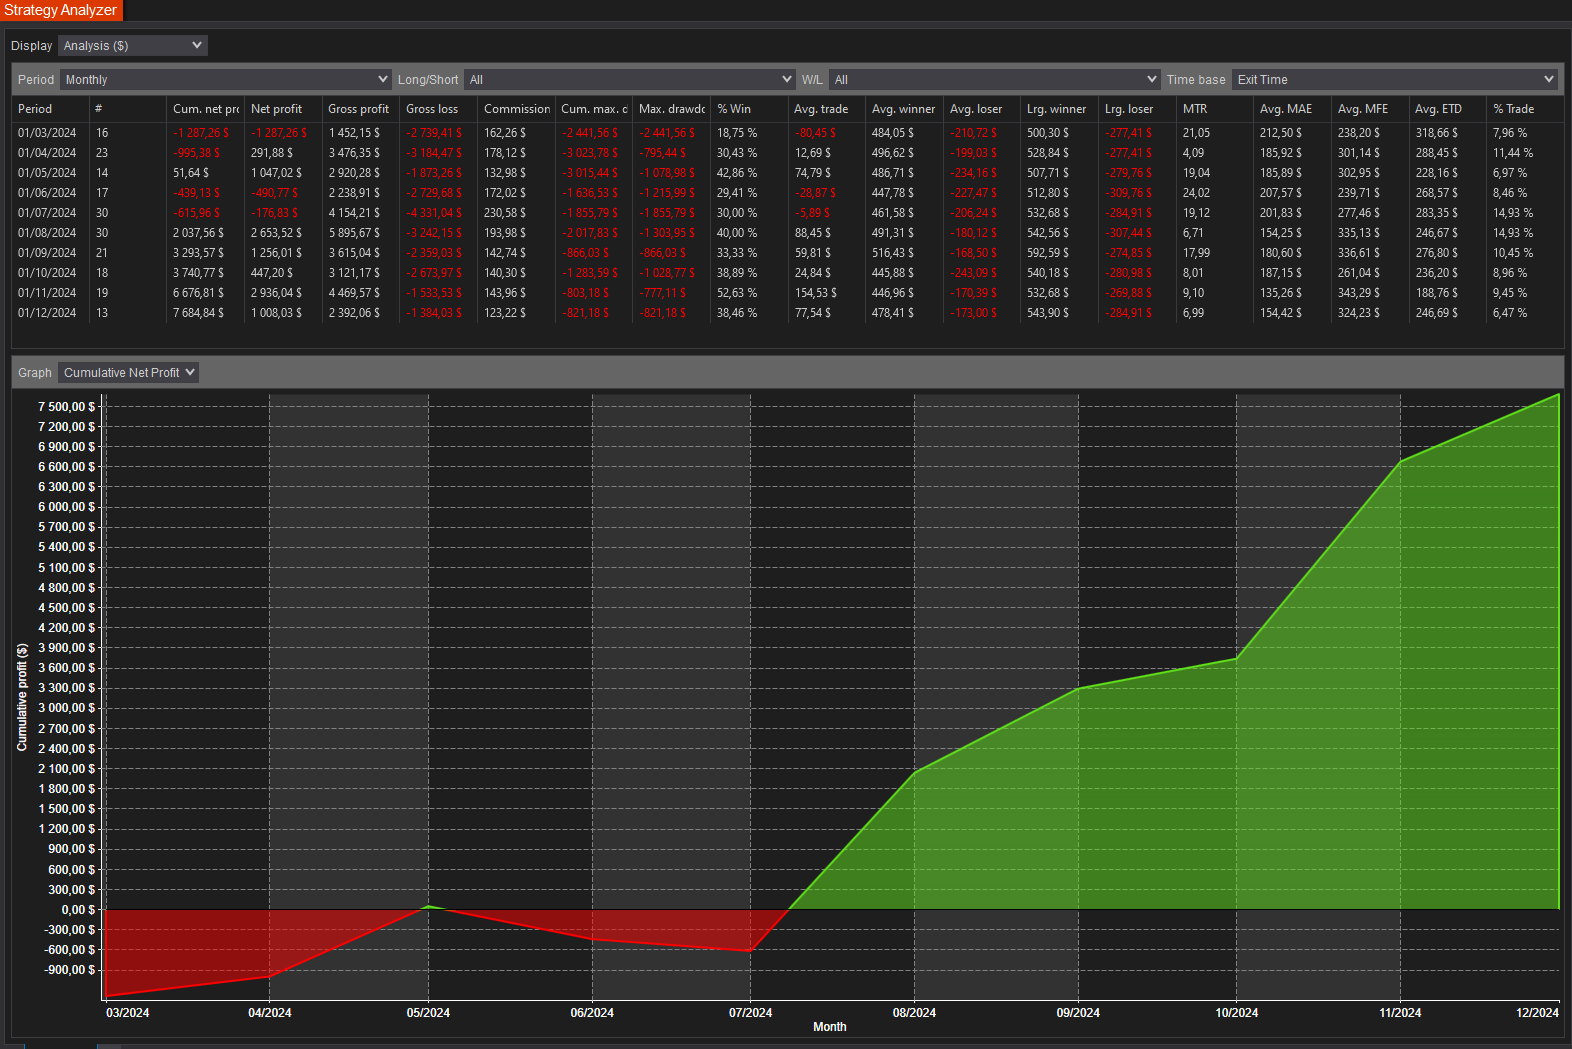
Task: Click the % Win column header
Action: 749,109
